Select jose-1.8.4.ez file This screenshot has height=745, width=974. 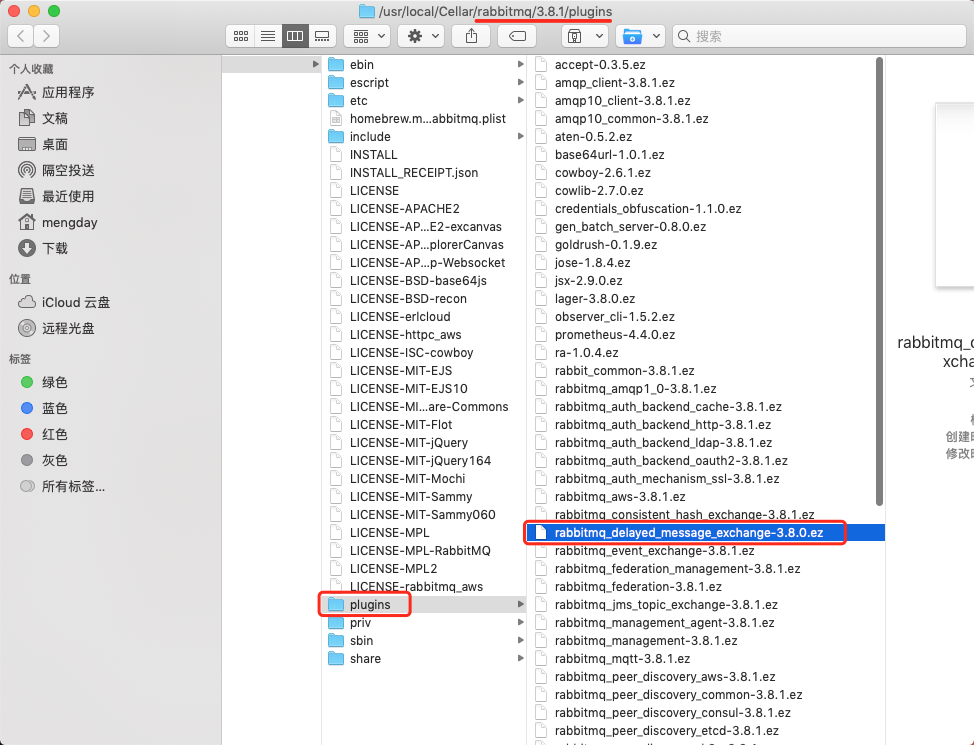705,263
